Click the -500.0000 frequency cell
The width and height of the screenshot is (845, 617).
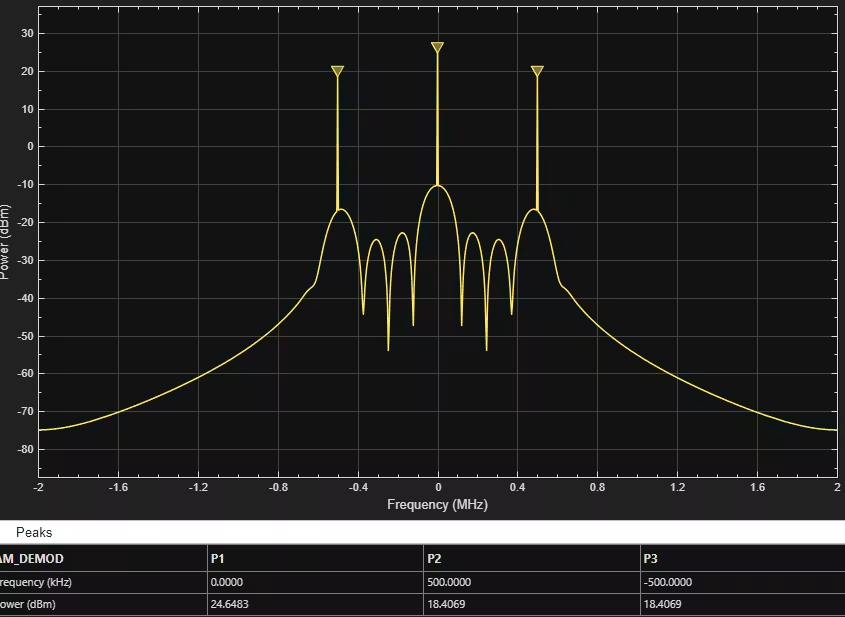pyautogui.click(x=743, y=583)
